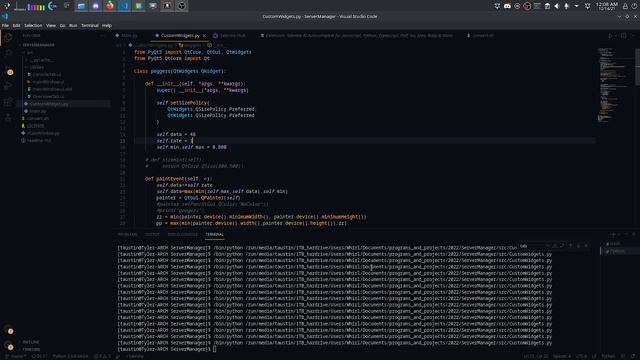640x360 pixels.
Task: Open the Accounts icon at sidebar bottom
Action: [x=9, y=330]
